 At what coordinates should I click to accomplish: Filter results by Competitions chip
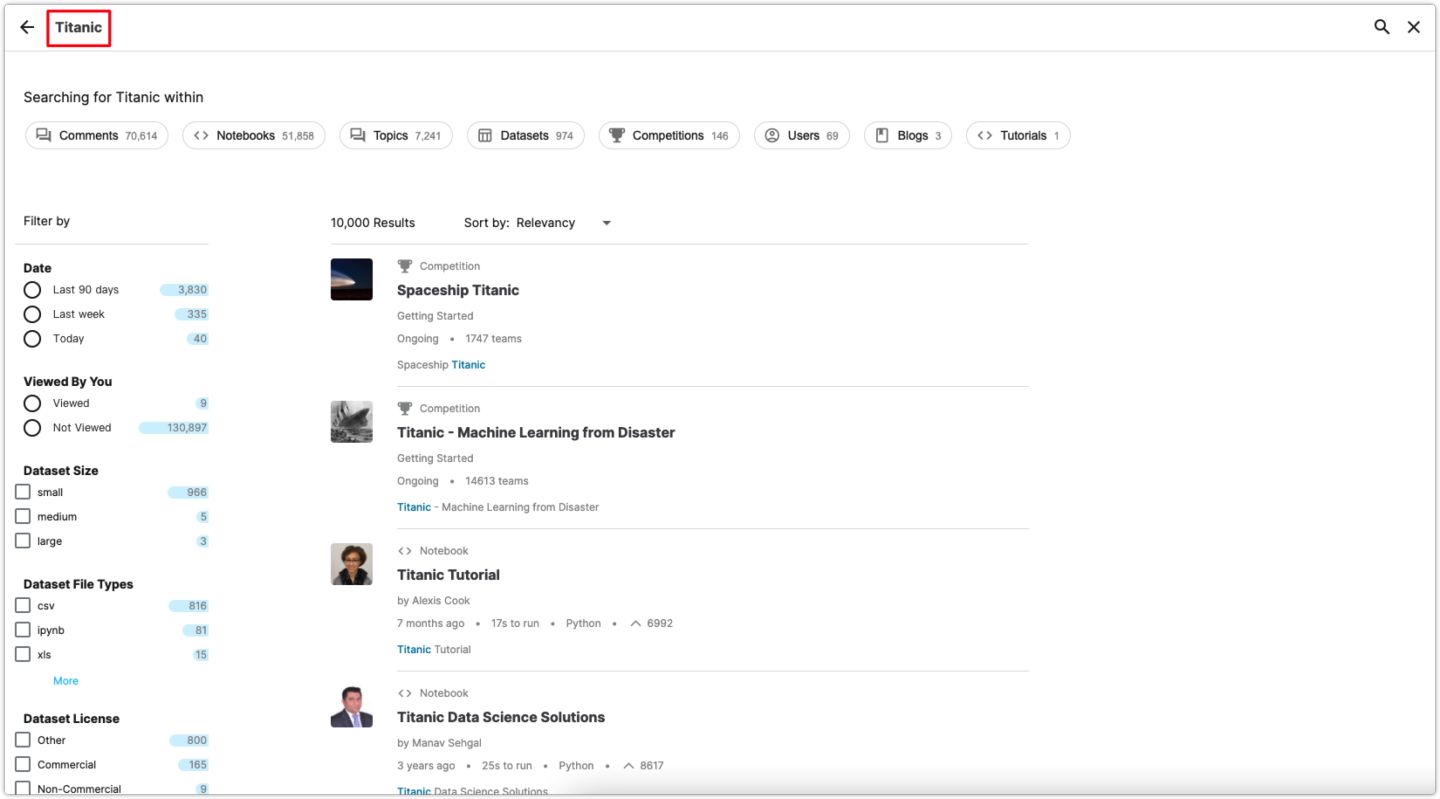(669, 135)
